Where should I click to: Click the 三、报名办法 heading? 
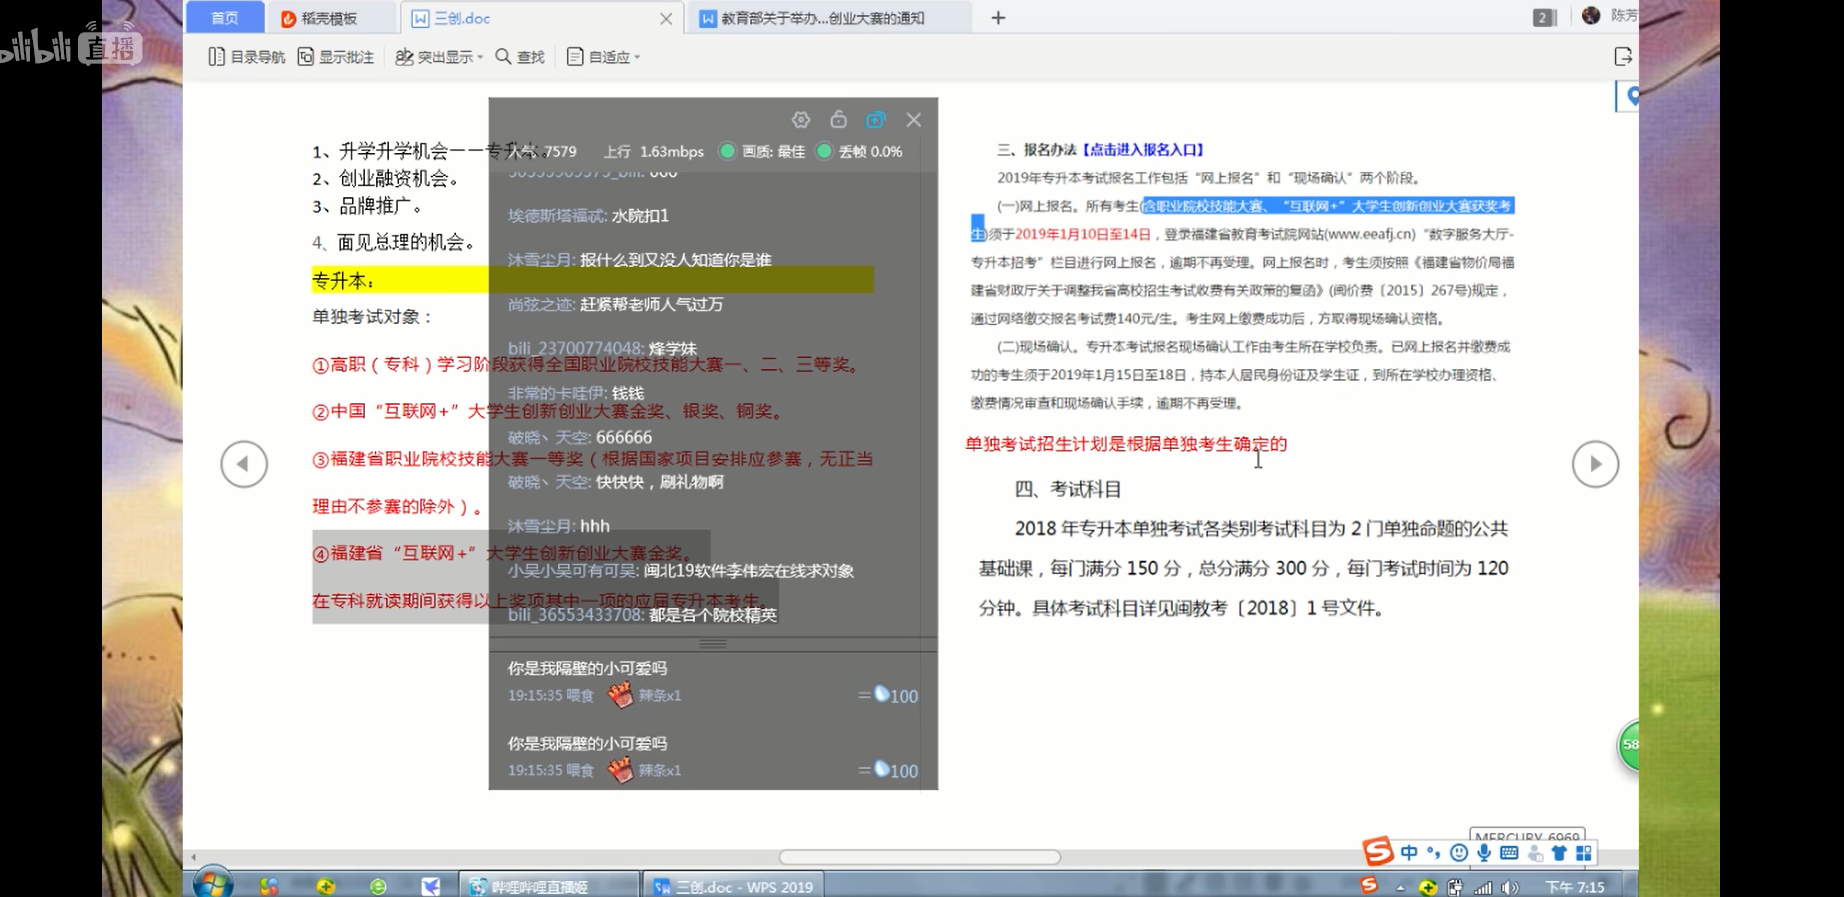point(1037,150)
